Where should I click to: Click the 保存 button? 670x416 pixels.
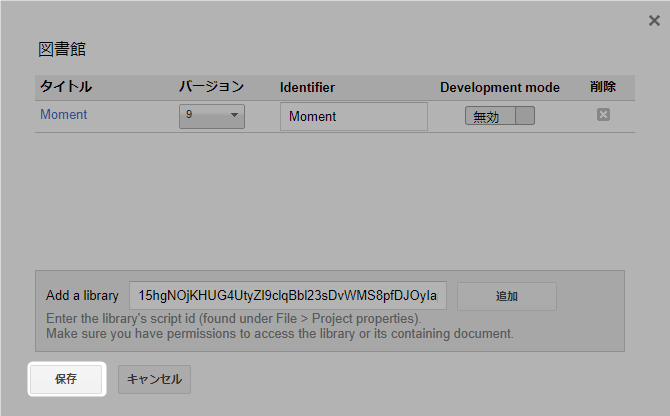[66, 379]
